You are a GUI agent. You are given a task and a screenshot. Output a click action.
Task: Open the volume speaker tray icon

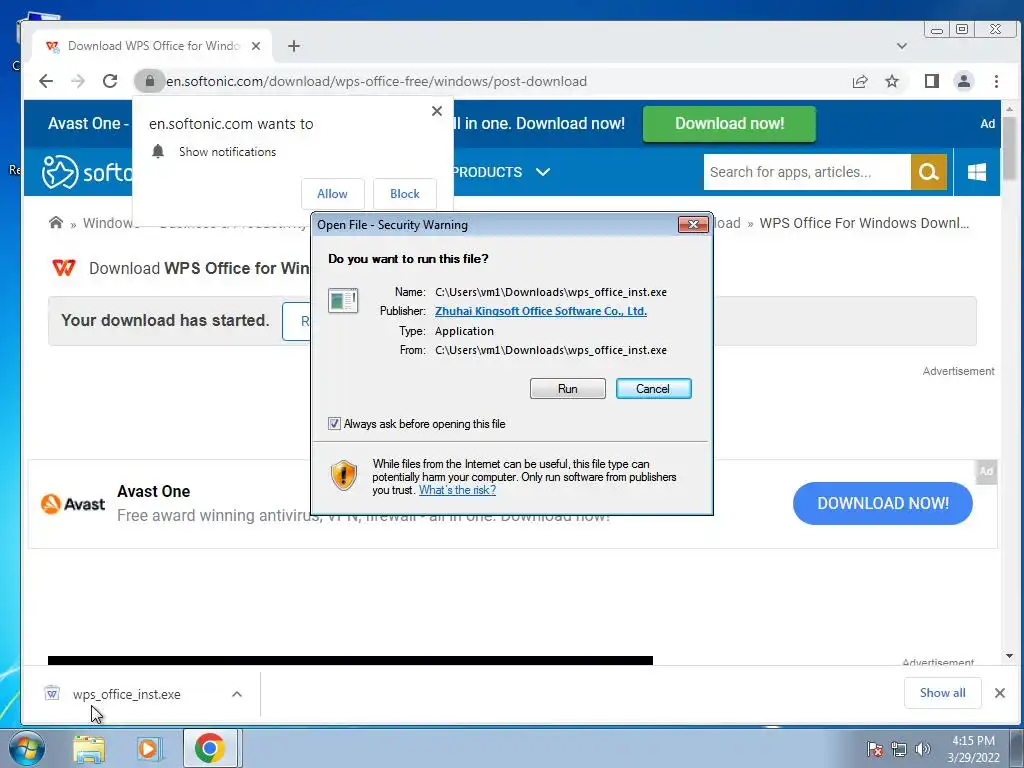click(922, 748)
